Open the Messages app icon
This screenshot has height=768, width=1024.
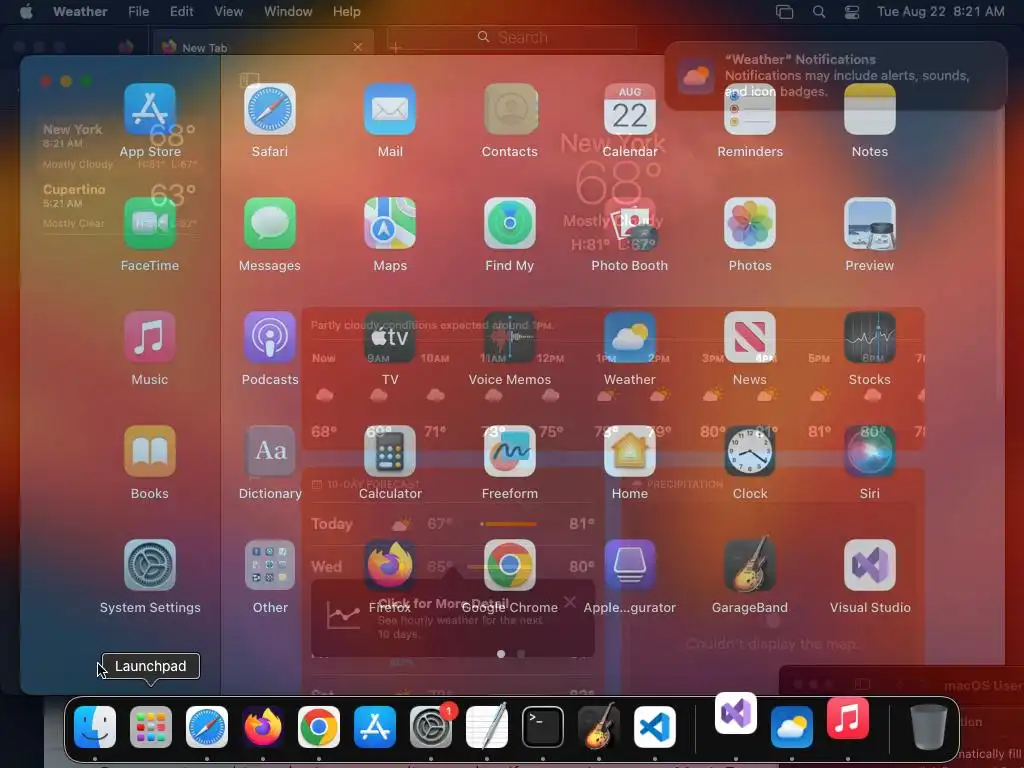[x=270, y=223]
